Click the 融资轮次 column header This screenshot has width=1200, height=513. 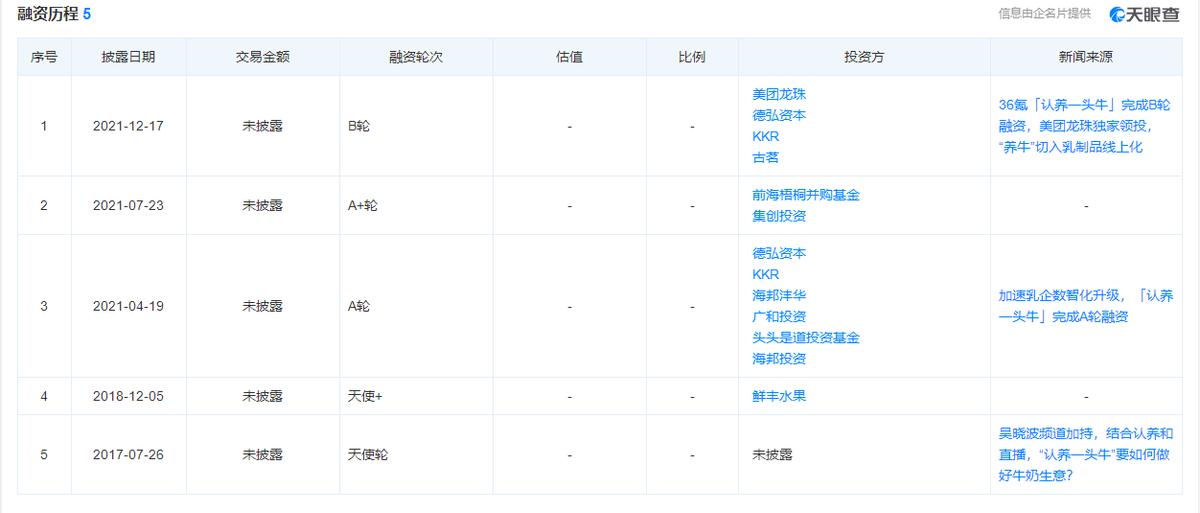point(416,57)
